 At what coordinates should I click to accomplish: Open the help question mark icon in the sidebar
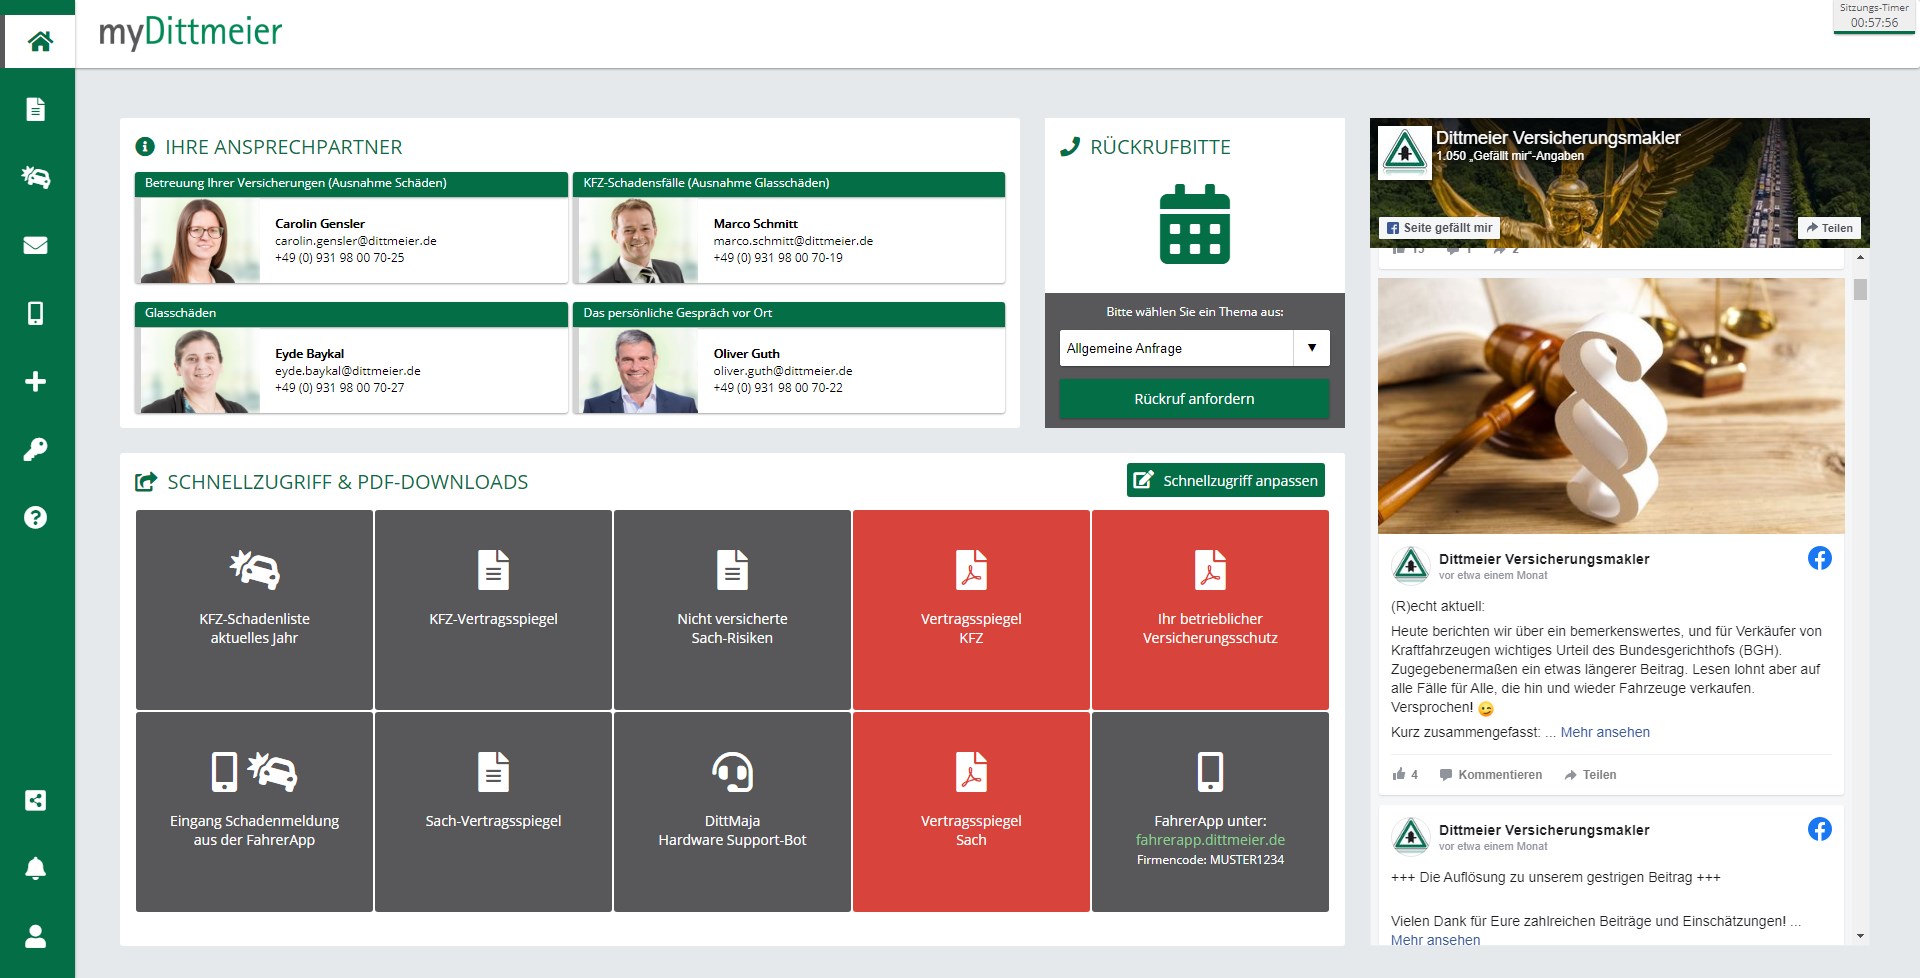click(35, 517)
